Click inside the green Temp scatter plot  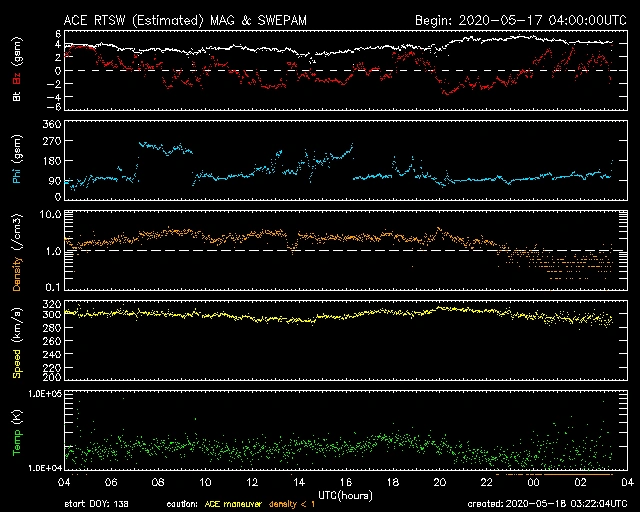click(x=346, y=431)
